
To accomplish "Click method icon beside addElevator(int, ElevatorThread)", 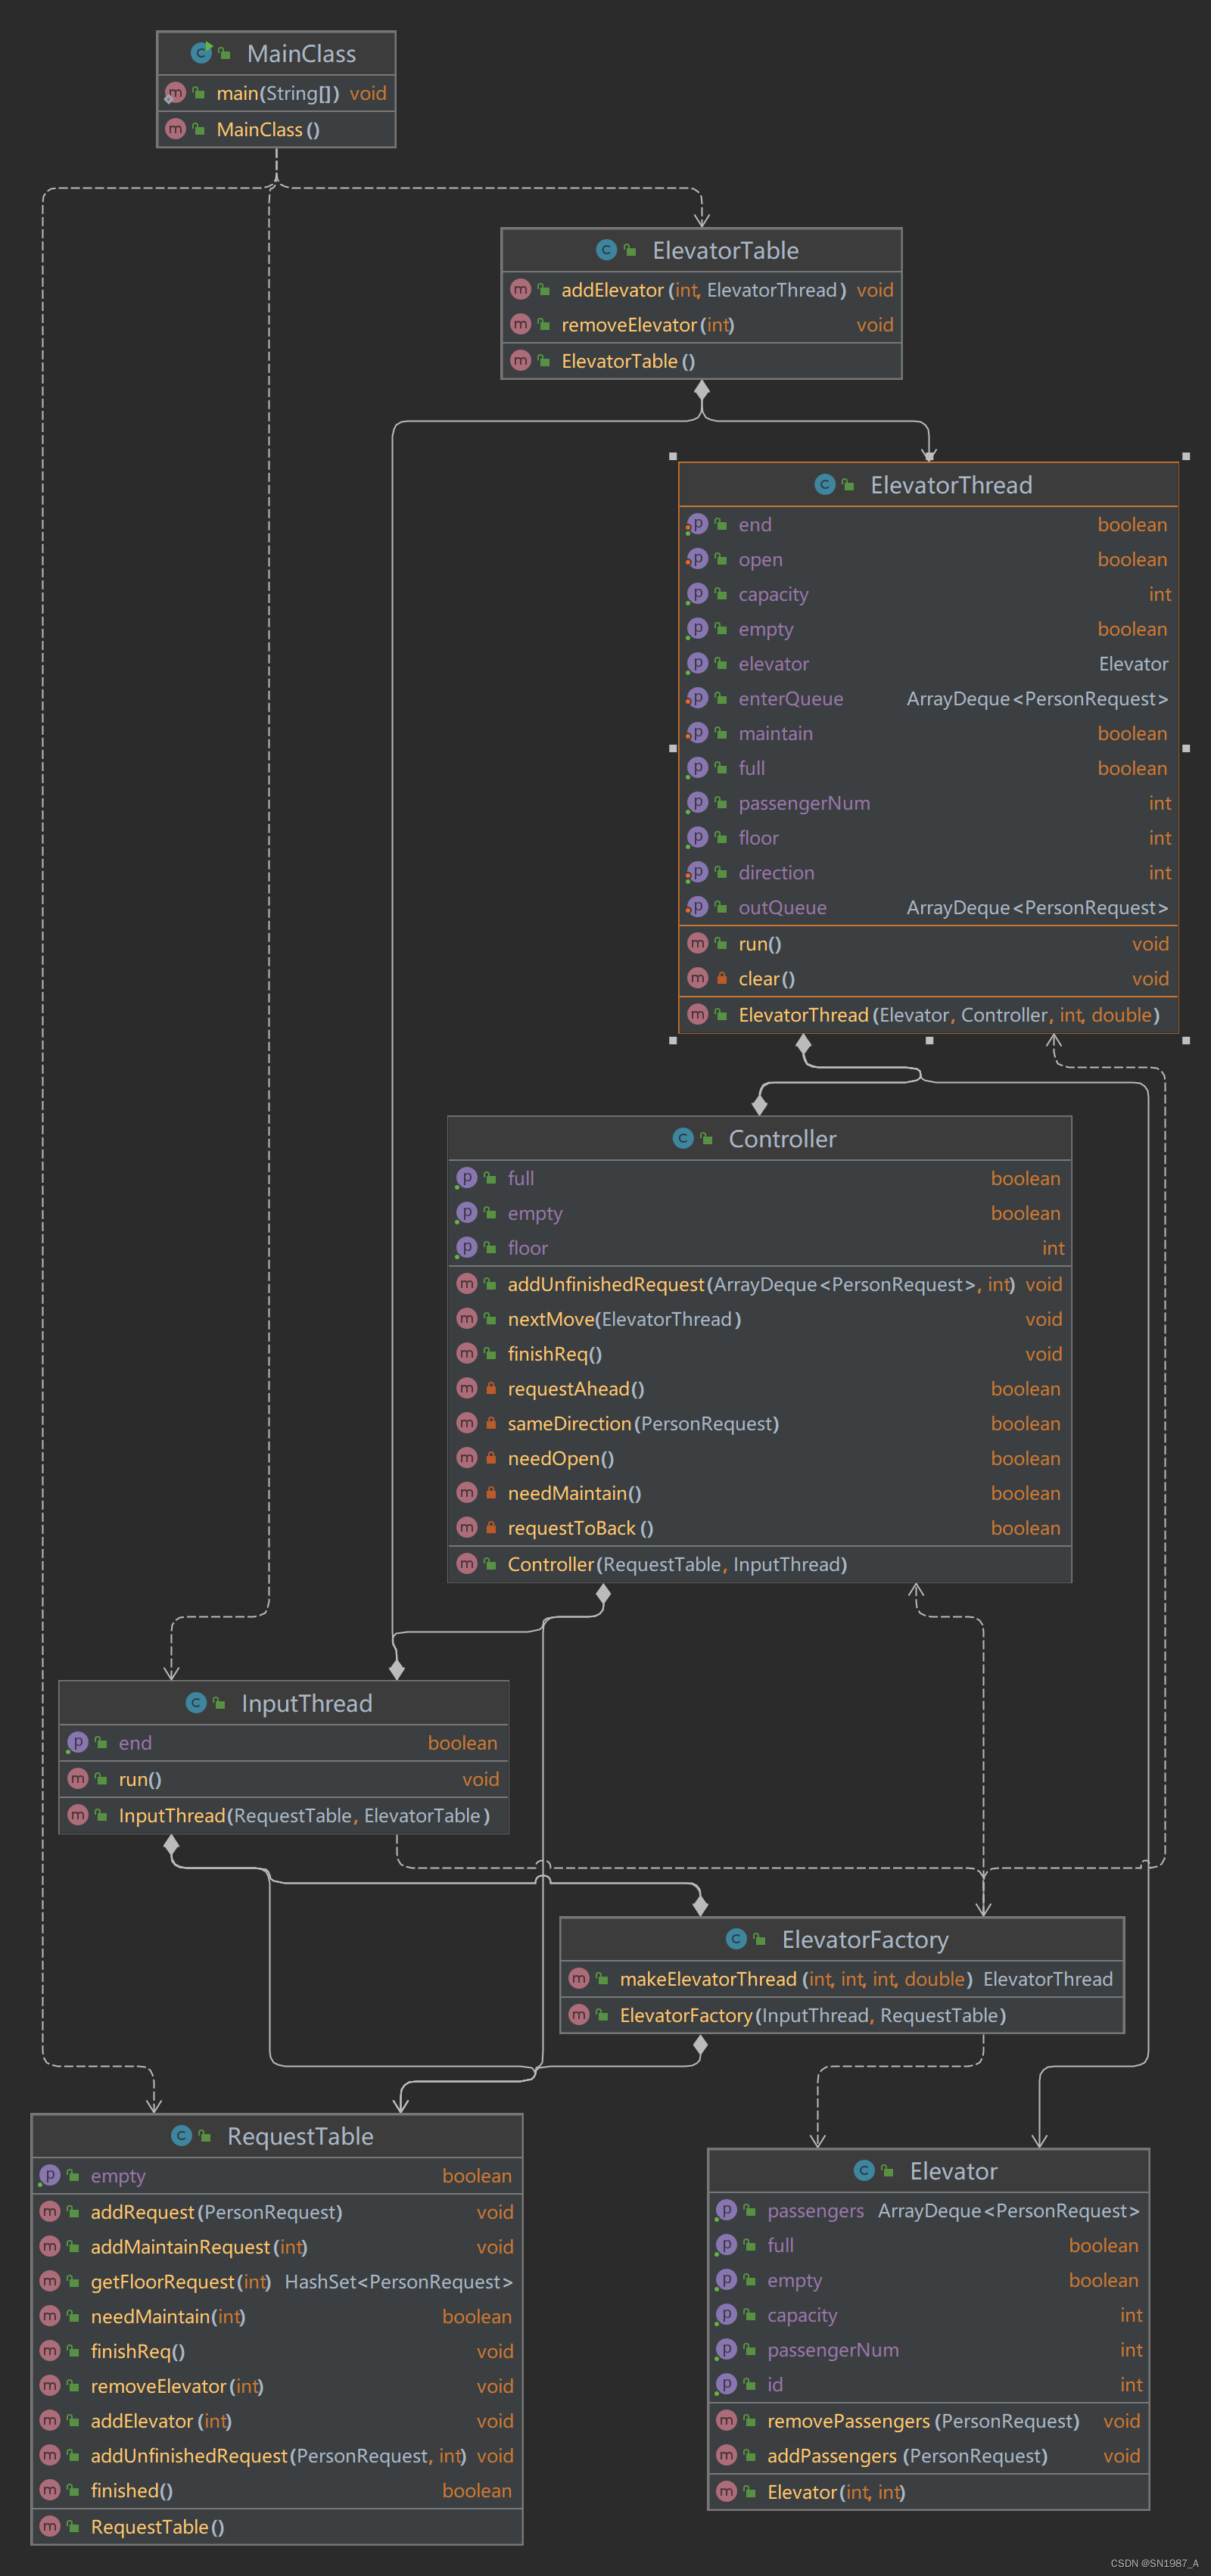I will click(520, 289).
